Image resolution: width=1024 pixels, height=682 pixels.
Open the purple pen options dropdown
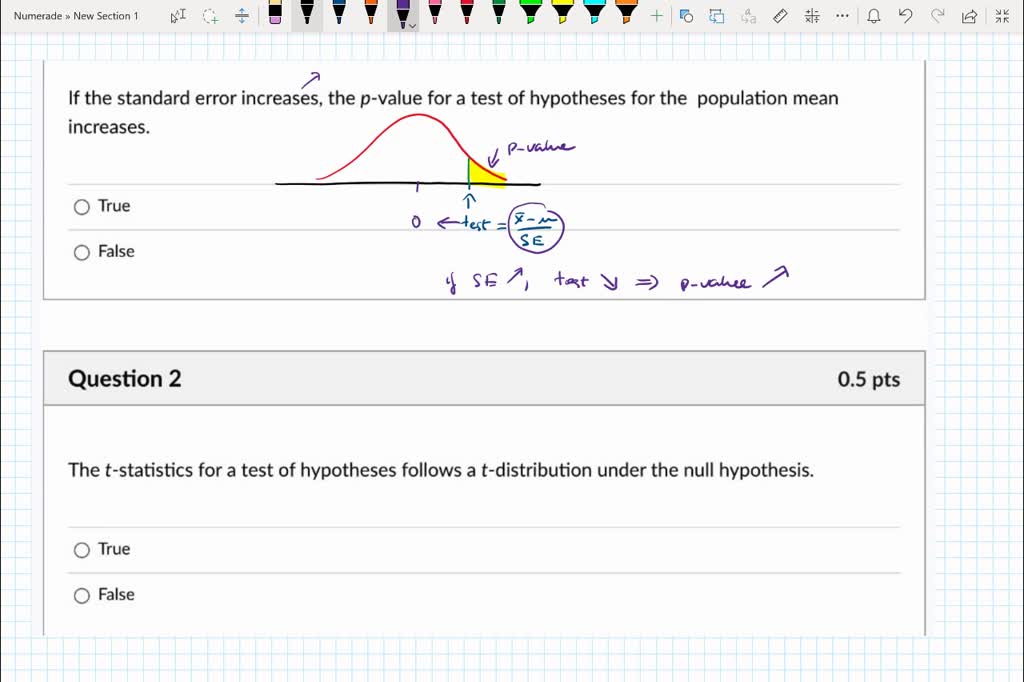pyautogui.click(x=411, y=26)
